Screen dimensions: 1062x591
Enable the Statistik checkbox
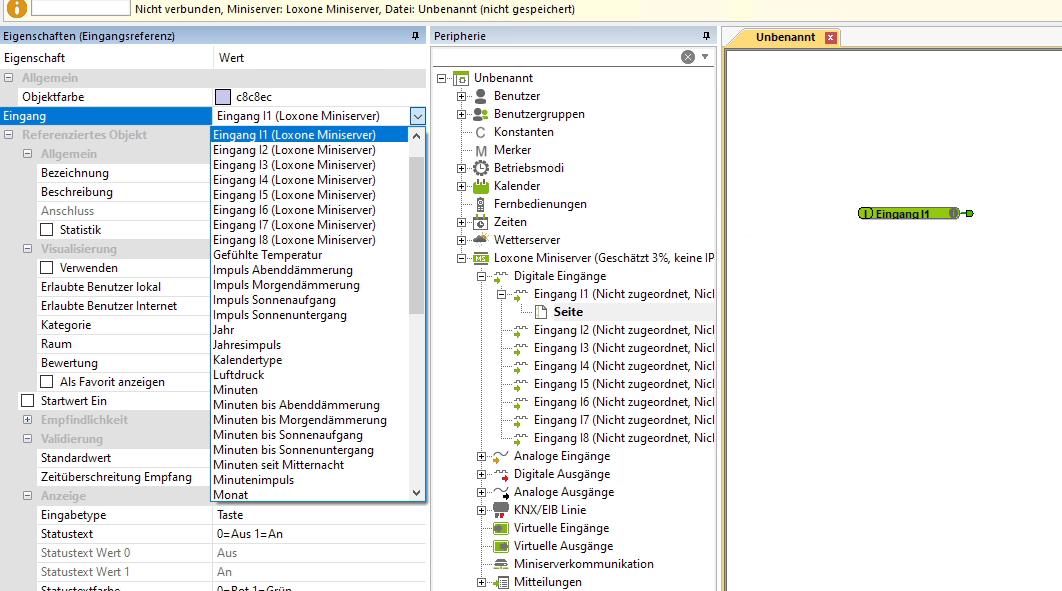(x=47, y=230)
